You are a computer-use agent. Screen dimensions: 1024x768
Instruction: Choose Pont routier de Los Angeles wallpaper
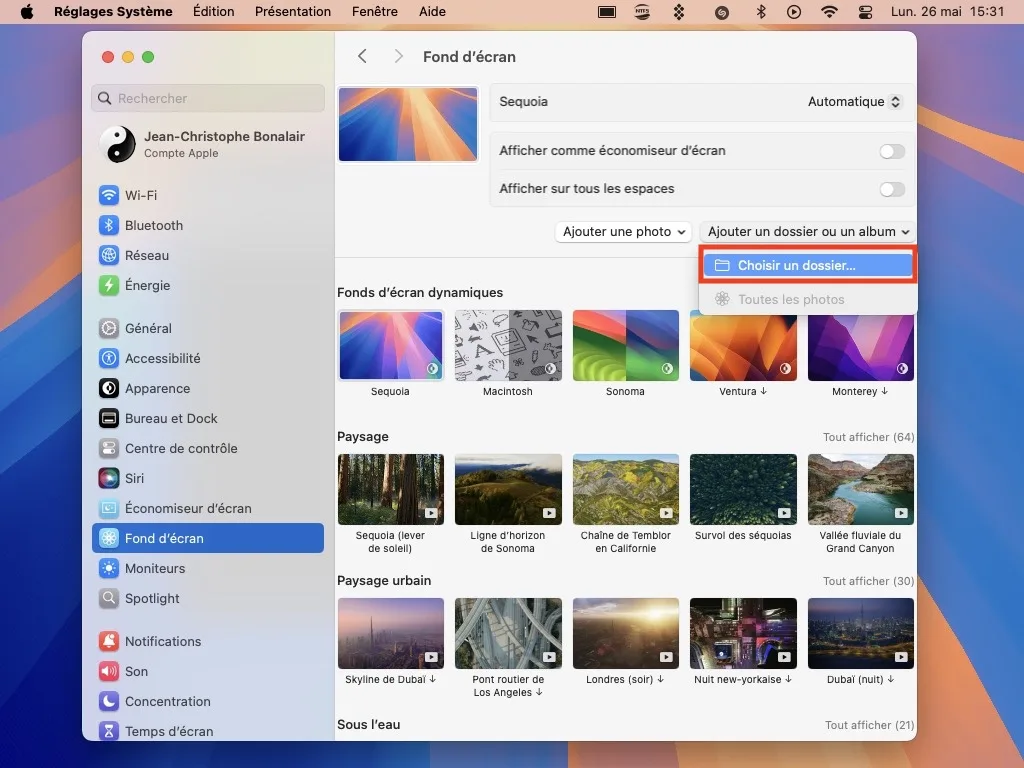pyautogui.click(x=508, y=633)
